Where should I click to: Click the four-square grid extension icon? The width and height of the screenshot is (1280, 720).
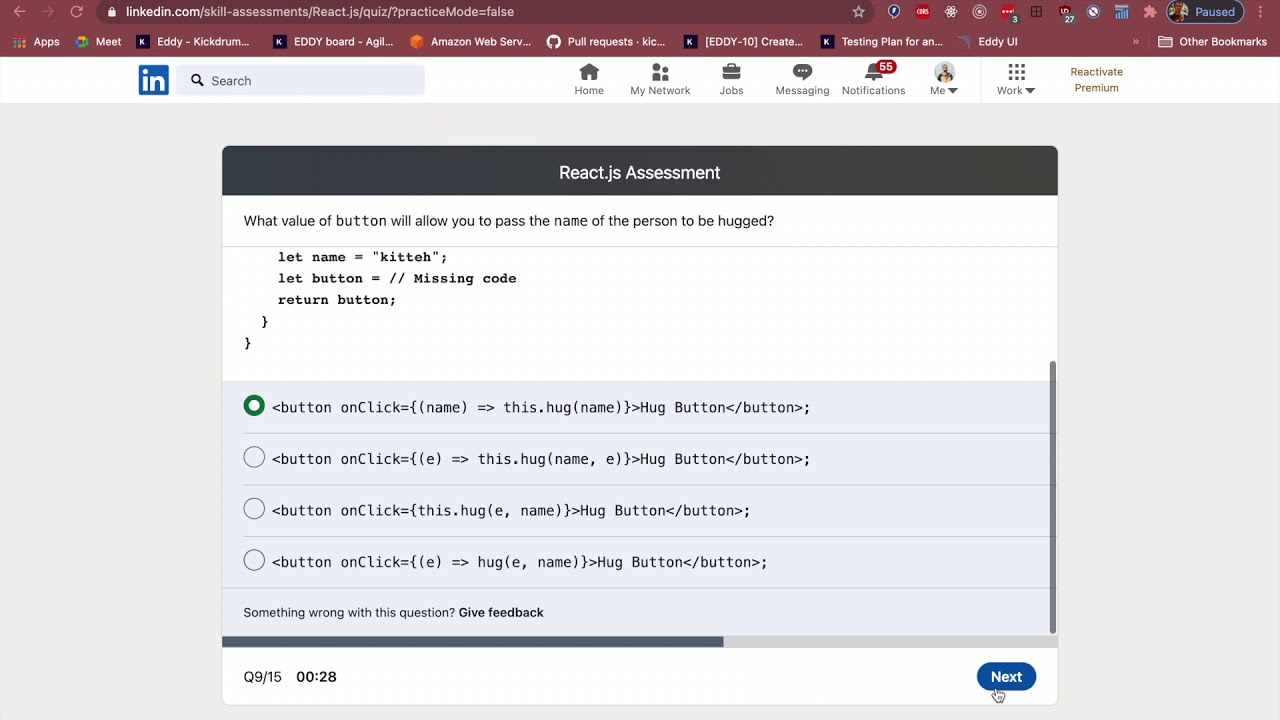pyautogui.click(x=1037, y=12)
